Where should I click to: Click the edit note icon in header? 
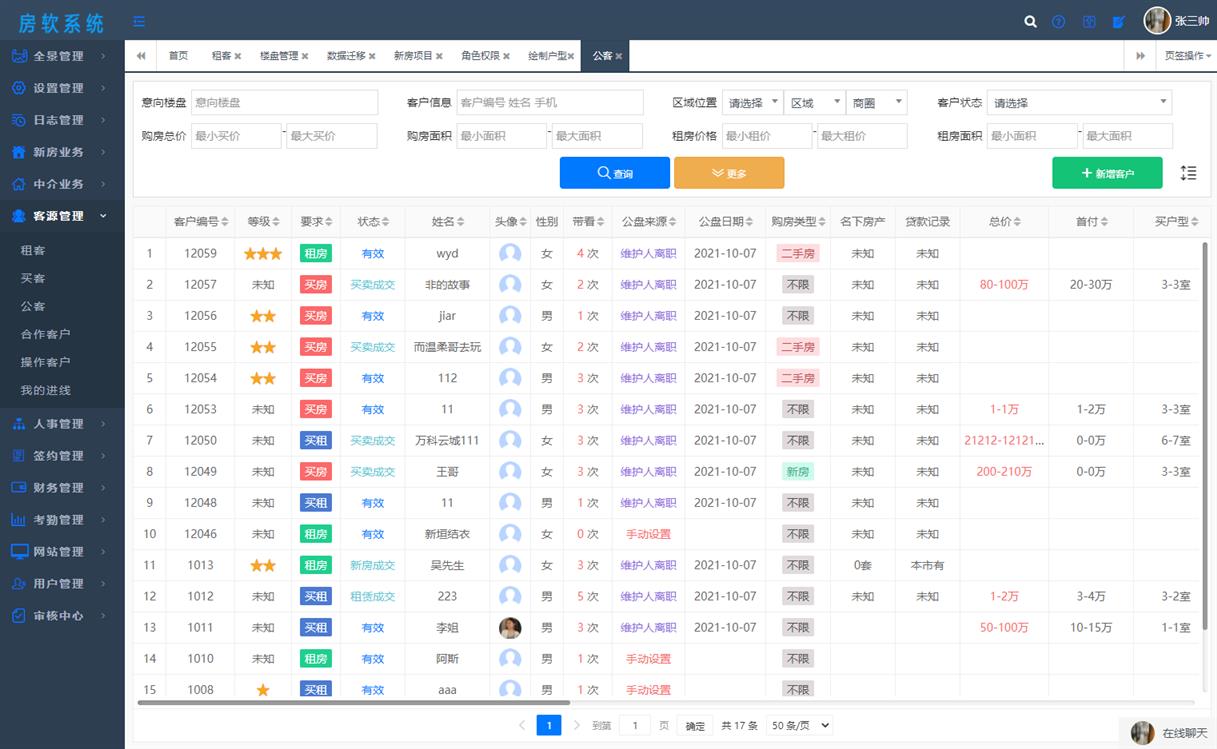pyautogui.click(x=1119, y=21)
